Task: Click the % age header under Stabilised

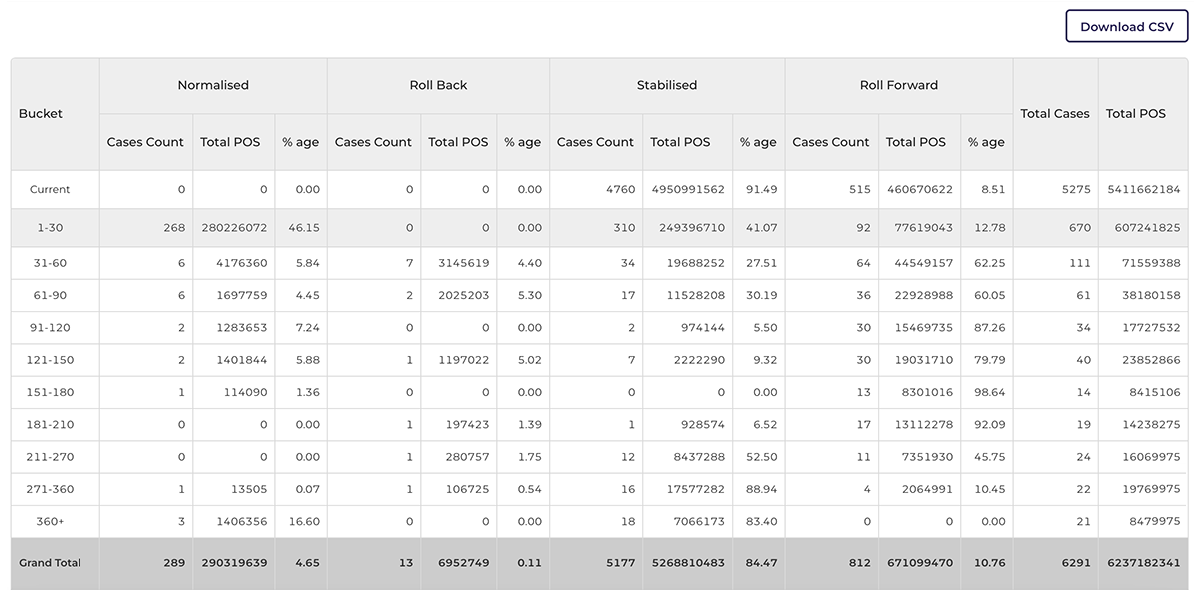Action: tap(759, 142)
